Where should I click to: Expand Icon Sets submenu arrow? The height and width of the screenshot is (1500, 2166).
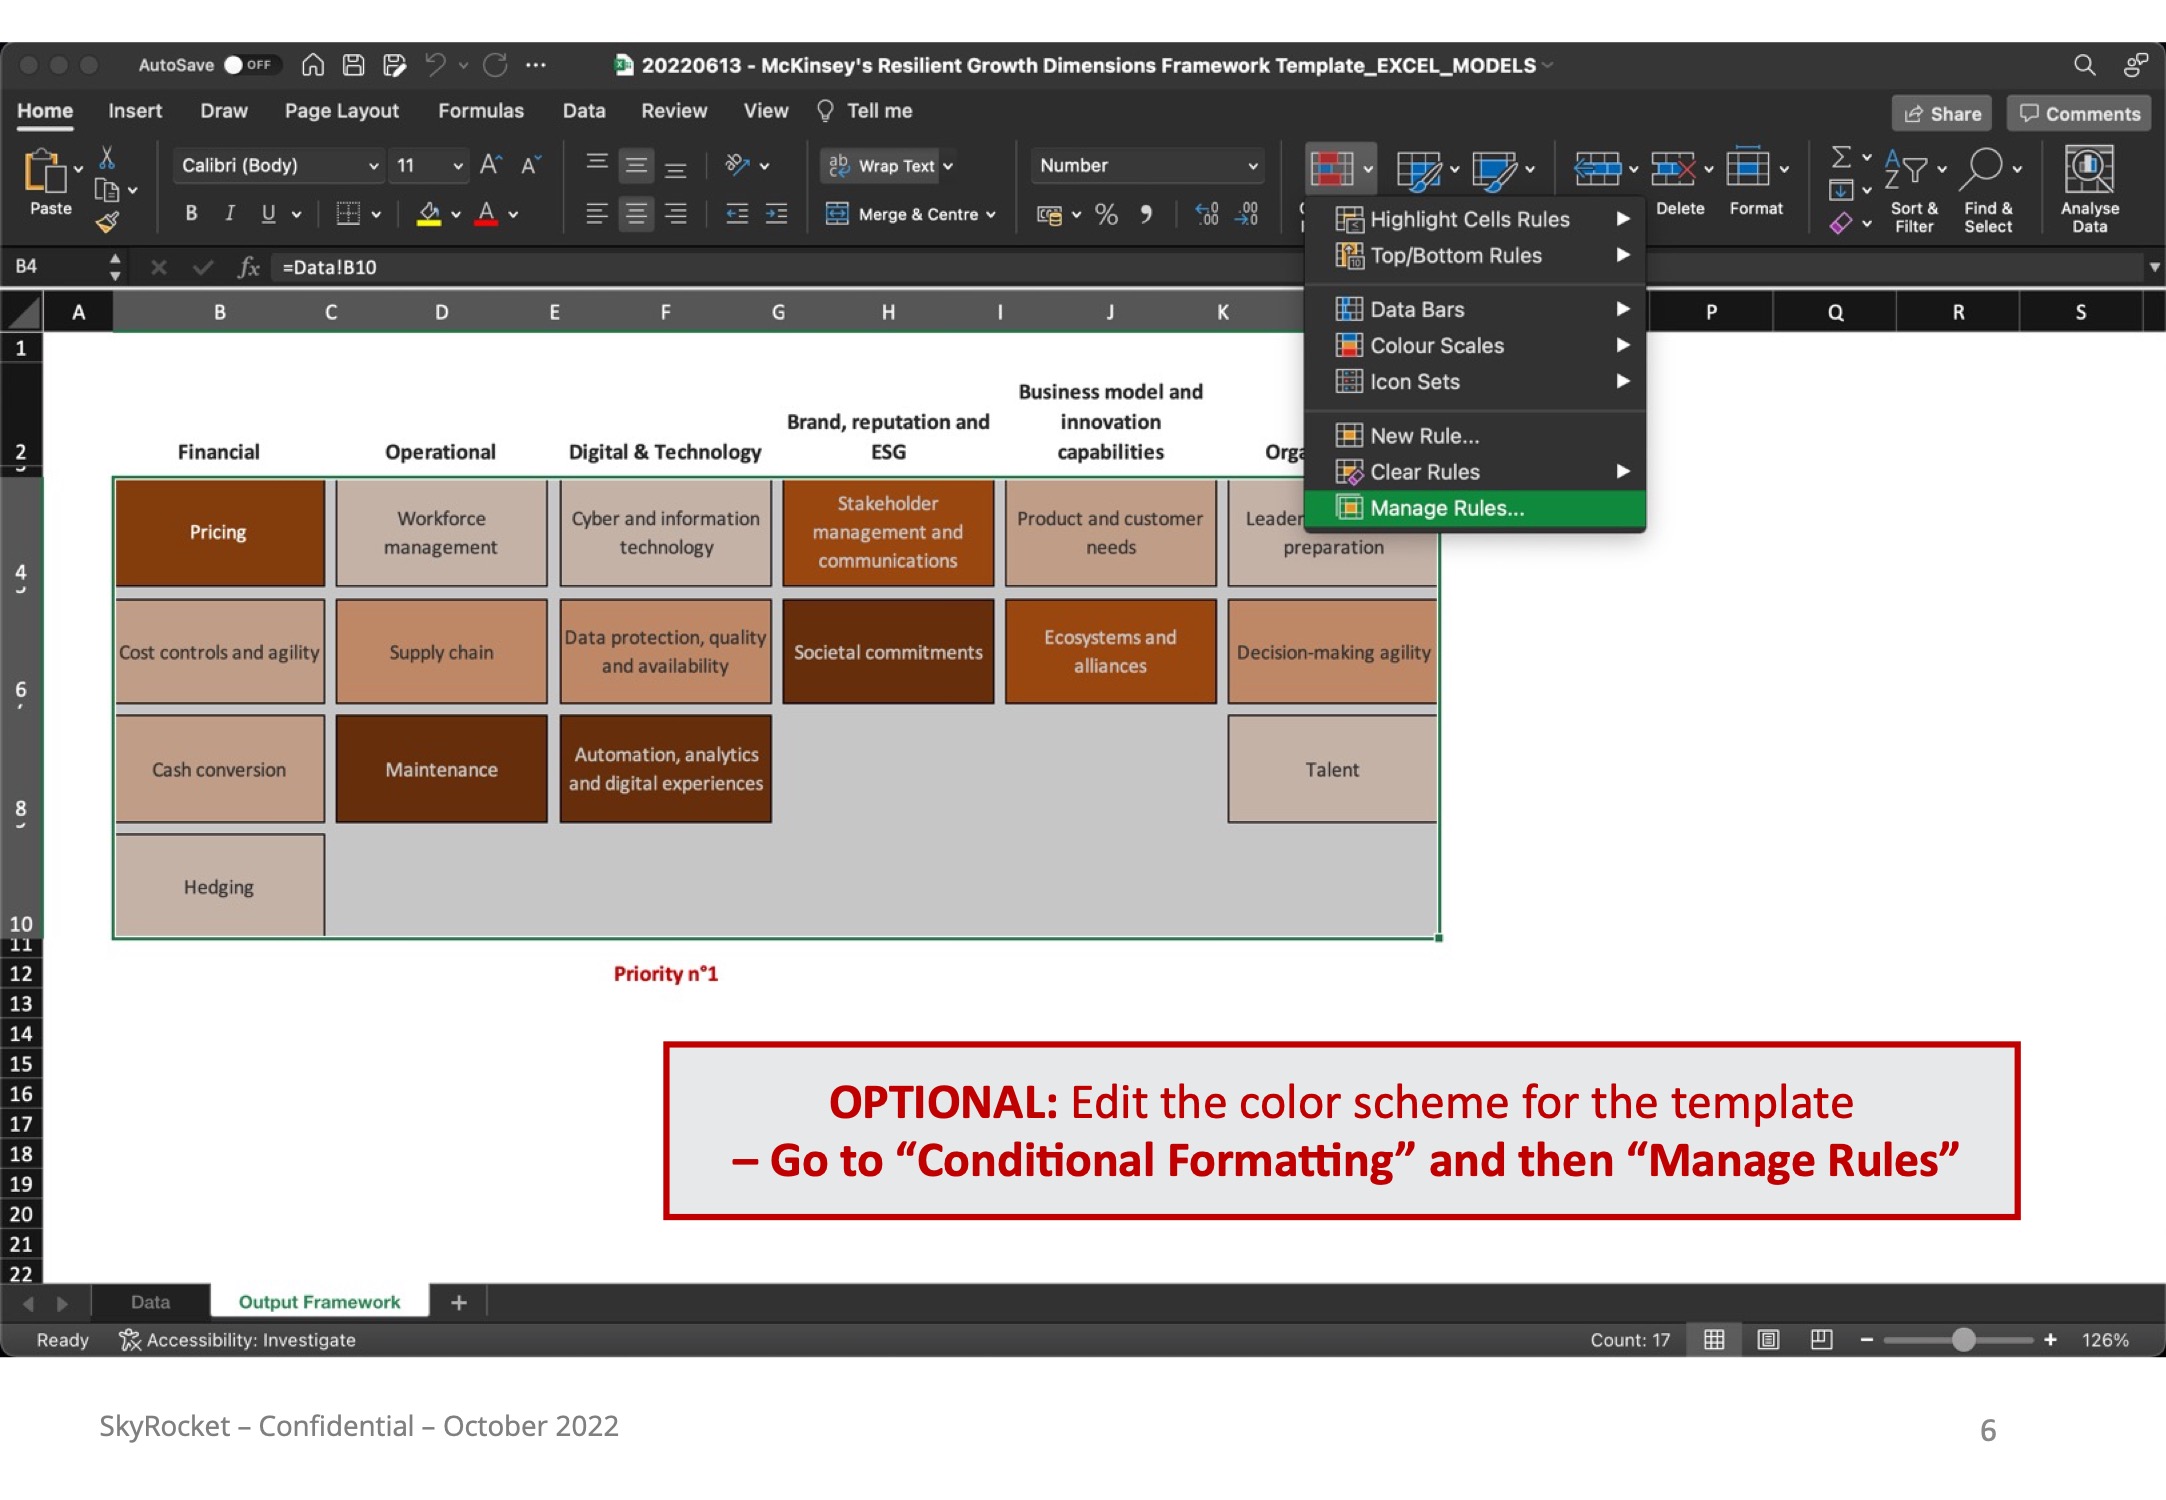point(1623,381)
